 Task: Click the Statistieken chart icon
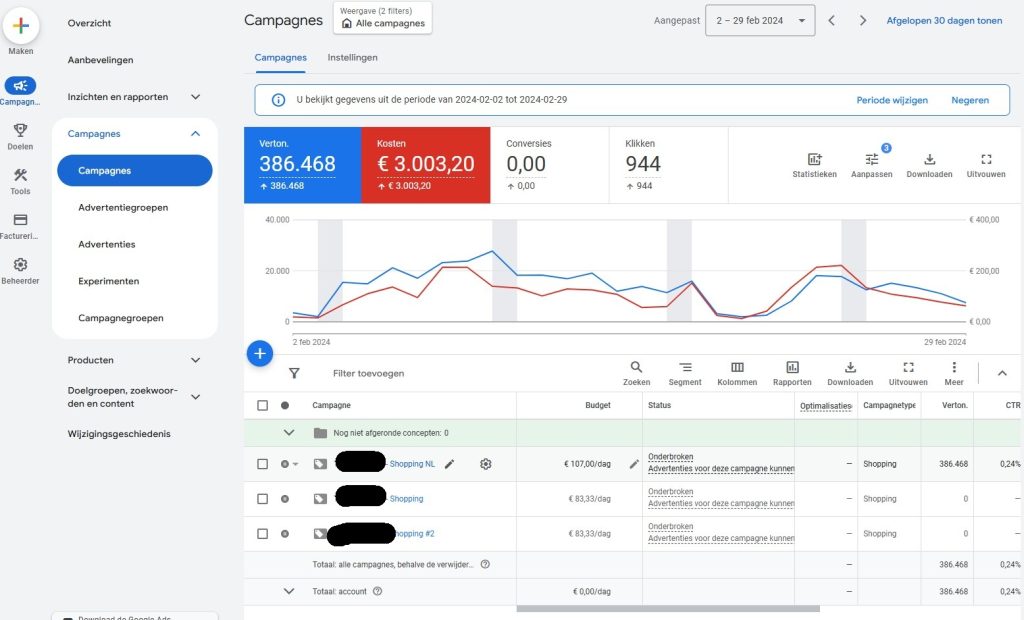pos(814,159)
